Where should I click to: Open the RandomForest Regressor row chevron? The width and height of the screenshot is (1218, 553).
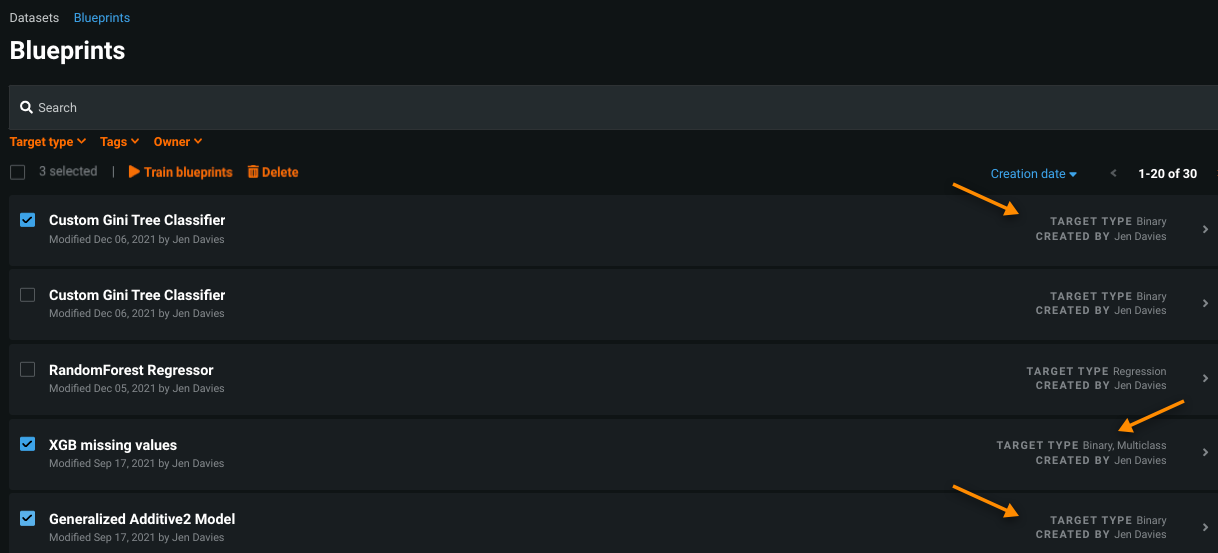tap(1205, 378)
